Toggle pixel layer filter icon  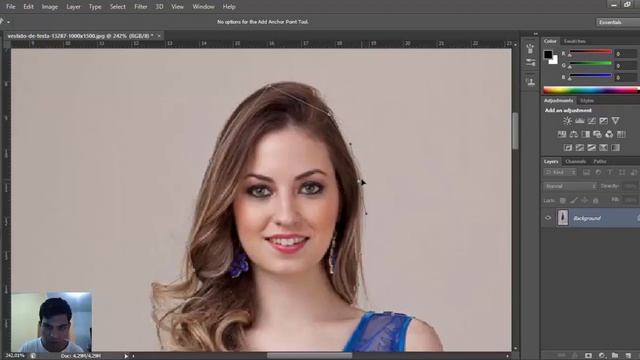(587, 173)
